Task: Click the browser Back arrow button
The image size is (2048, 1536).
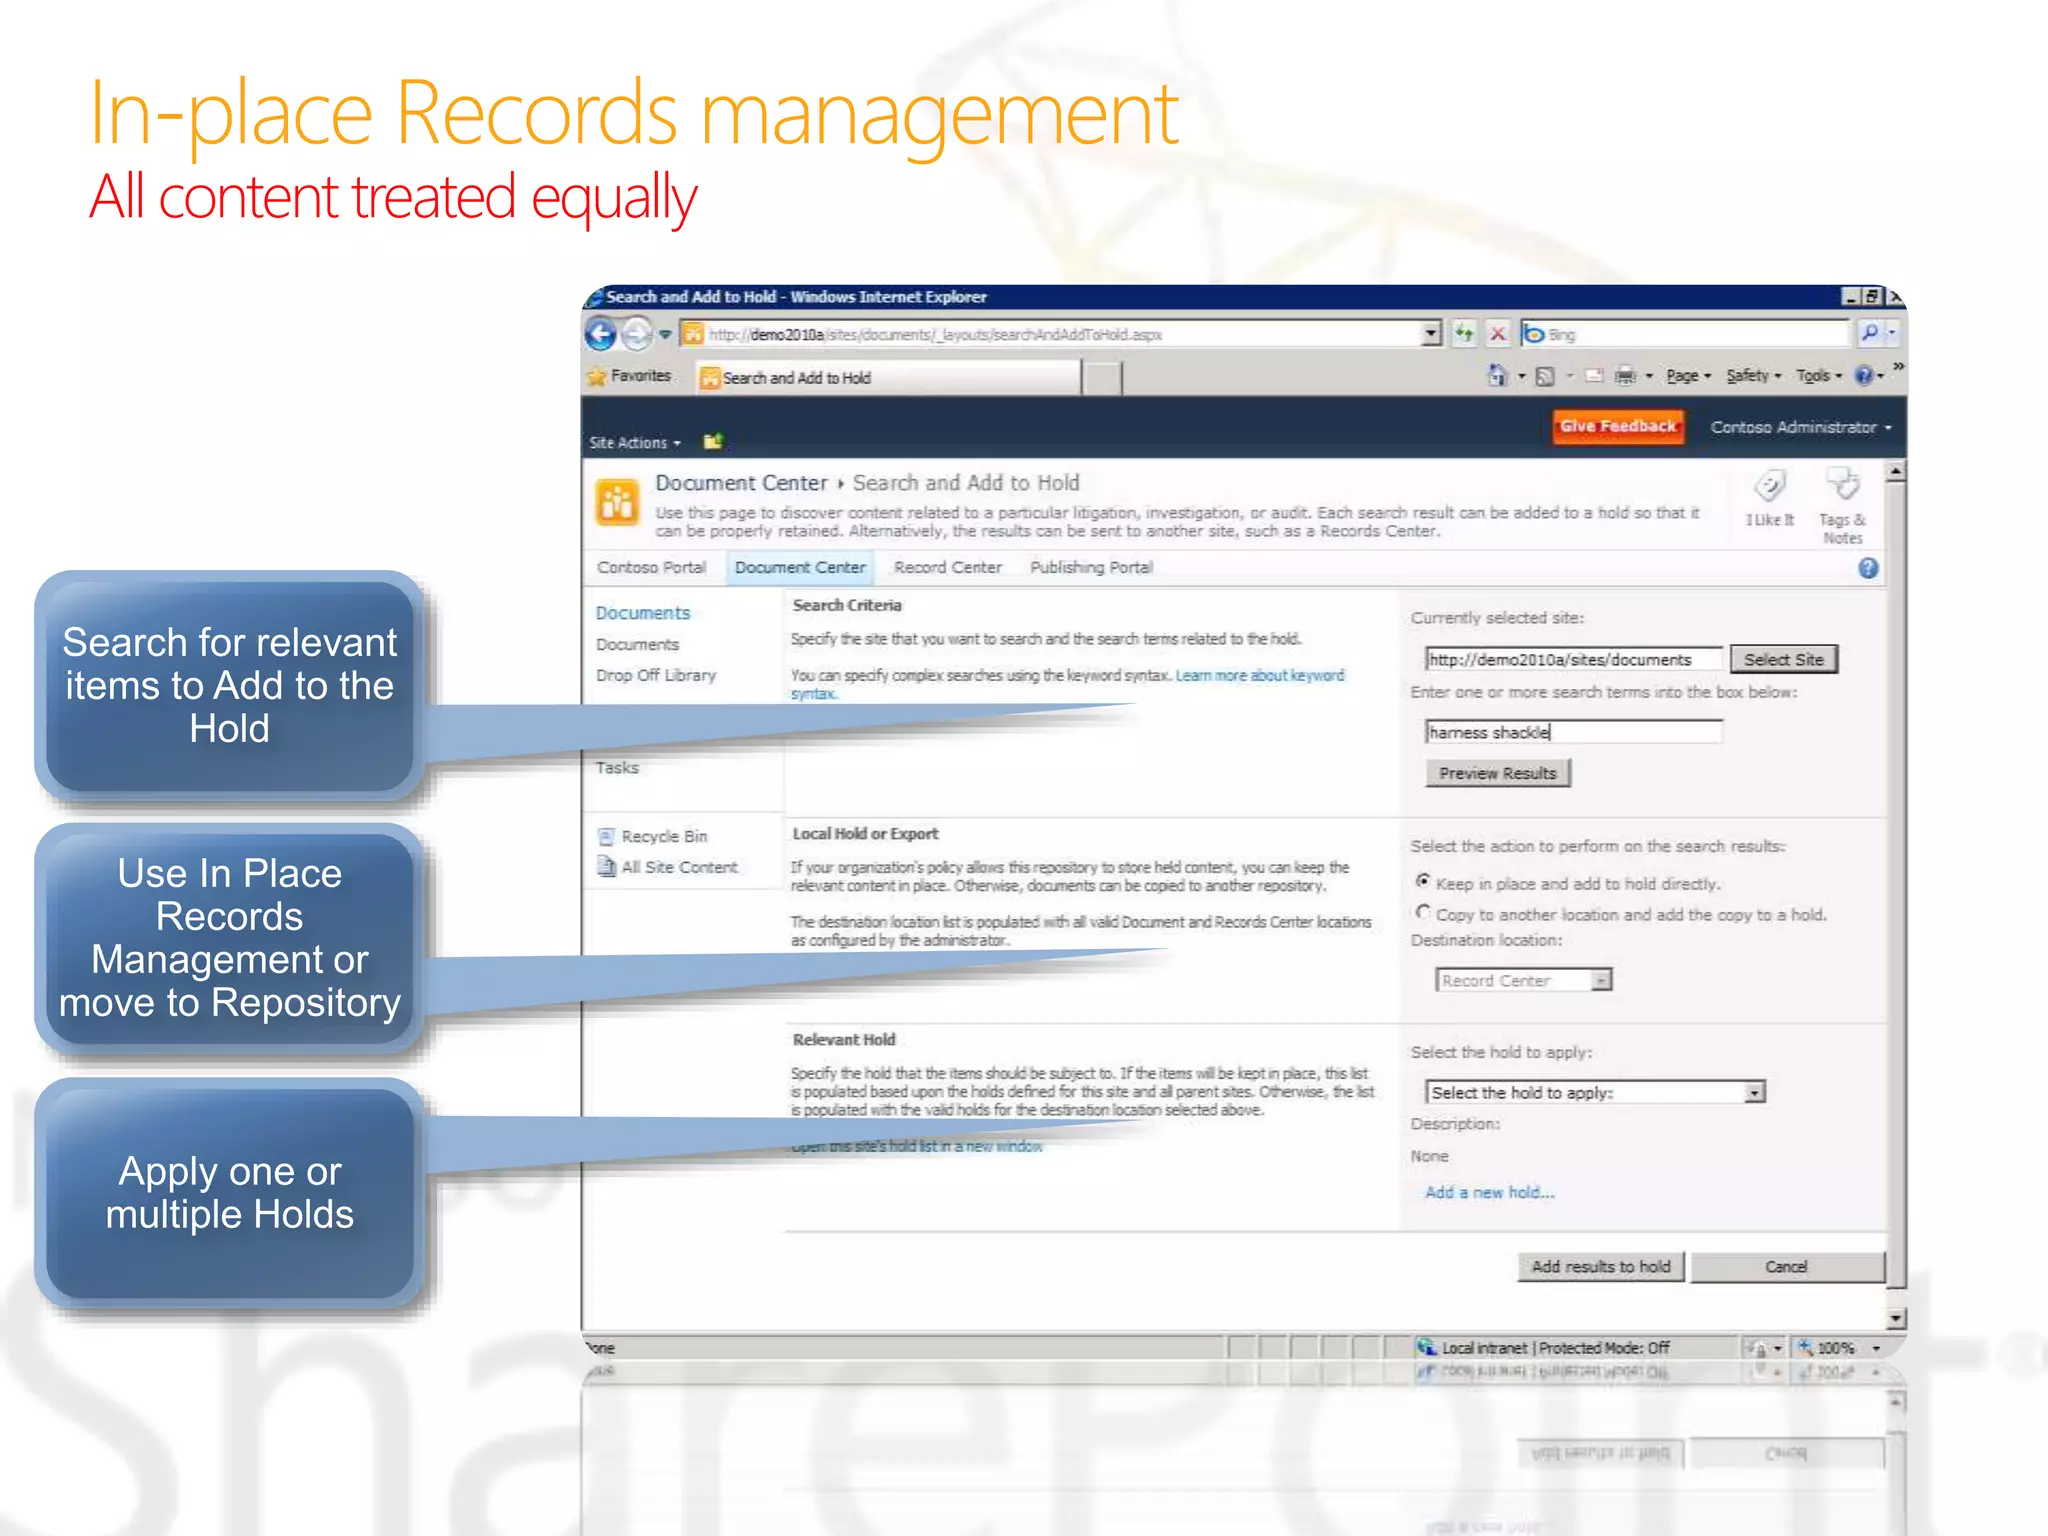Action: [601, 334]
